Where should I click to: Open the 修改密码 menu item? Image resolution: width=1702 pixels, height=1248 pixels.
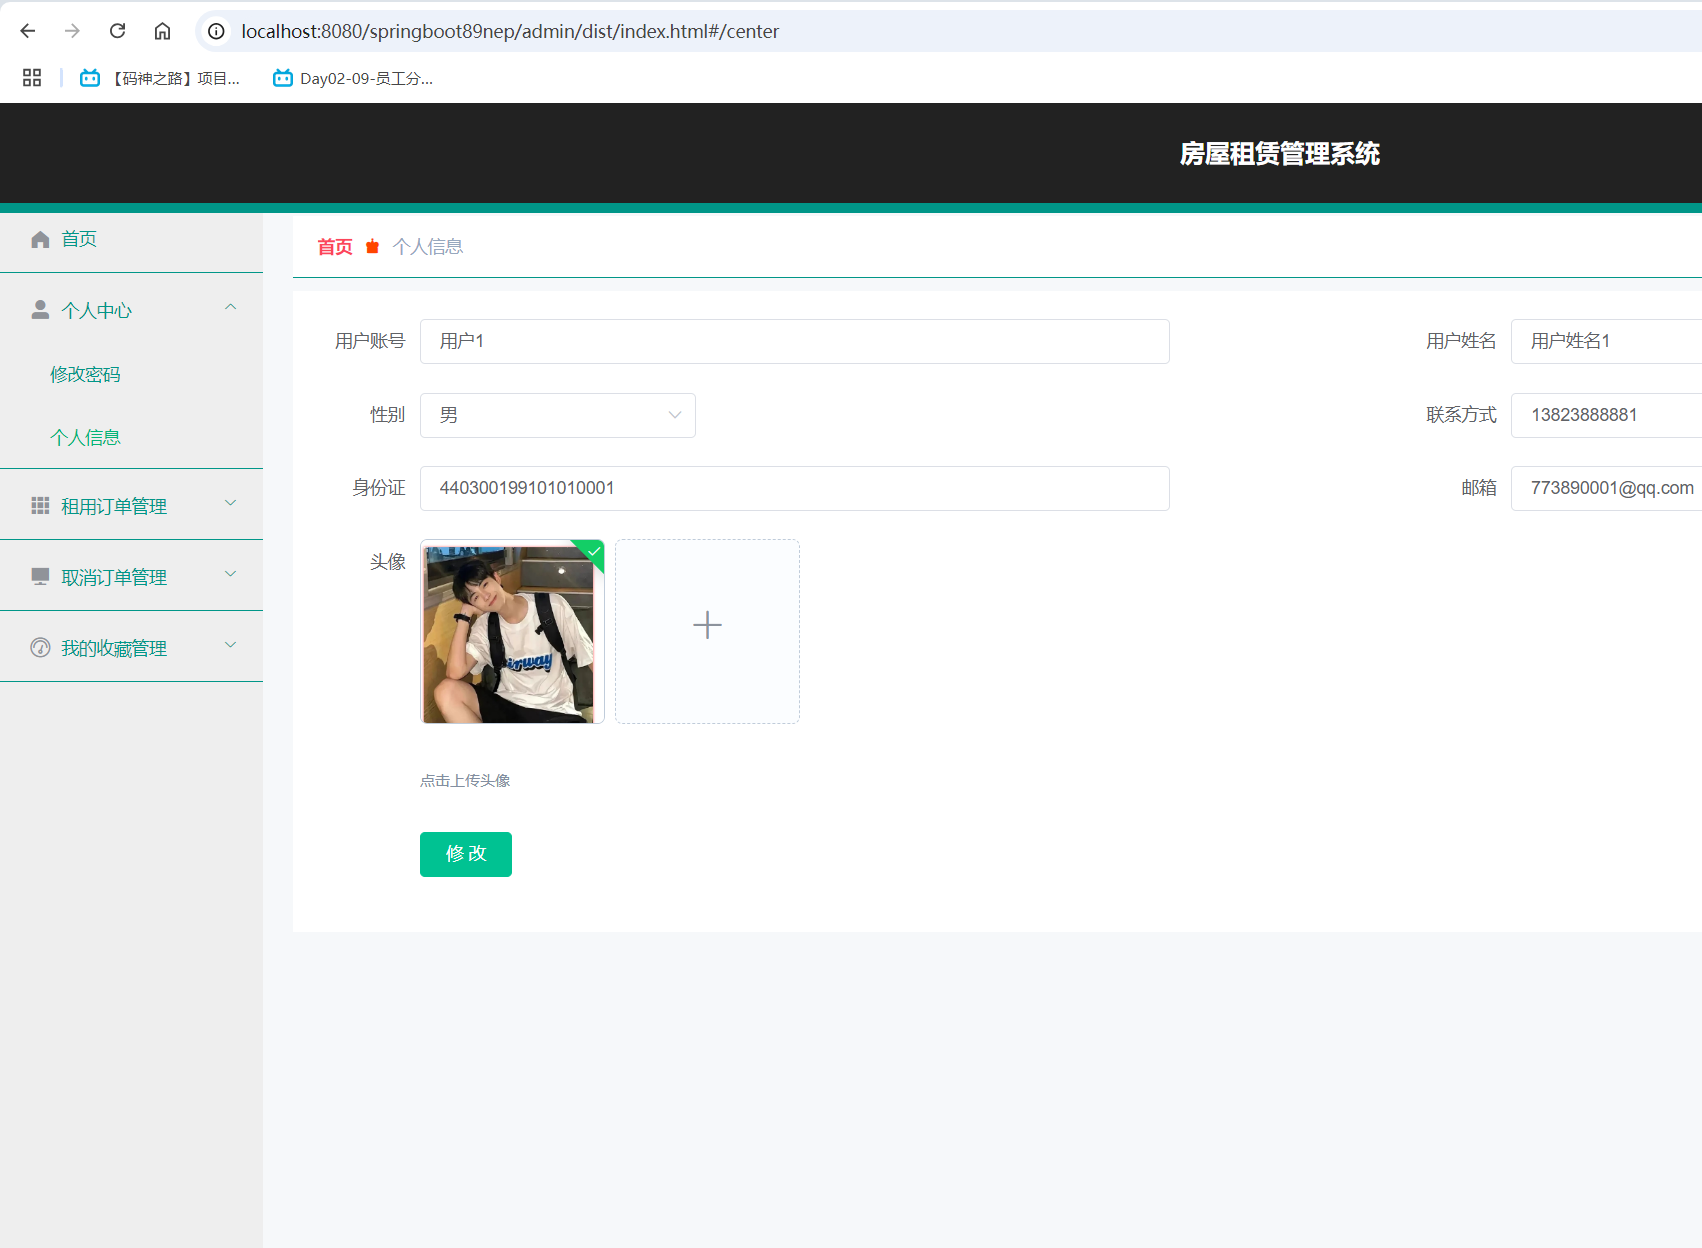[85, 374]
